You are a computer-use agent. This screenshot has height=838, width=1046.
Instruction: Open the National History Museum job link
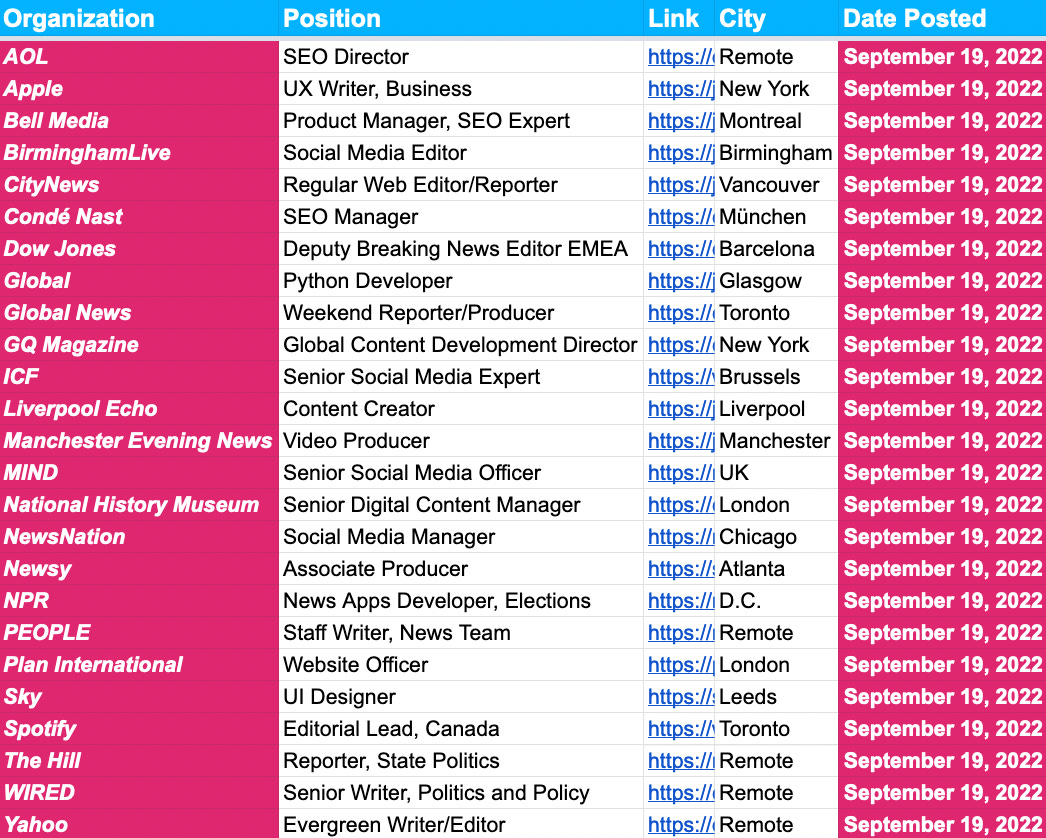680,505
